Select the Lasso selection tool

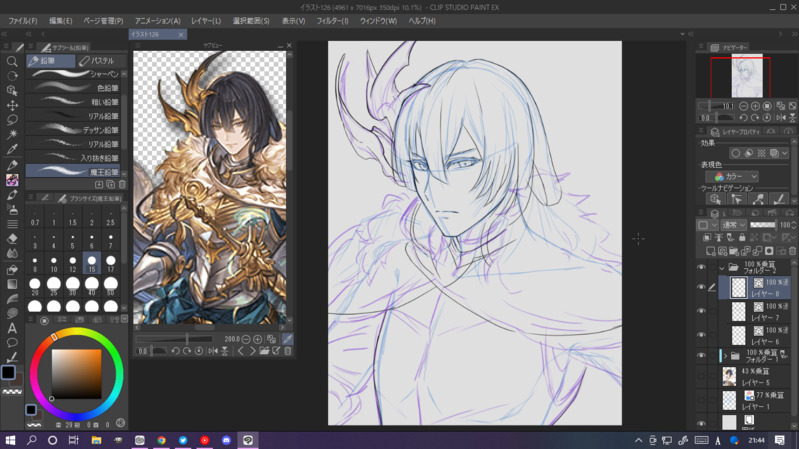(x=12, y=120)
